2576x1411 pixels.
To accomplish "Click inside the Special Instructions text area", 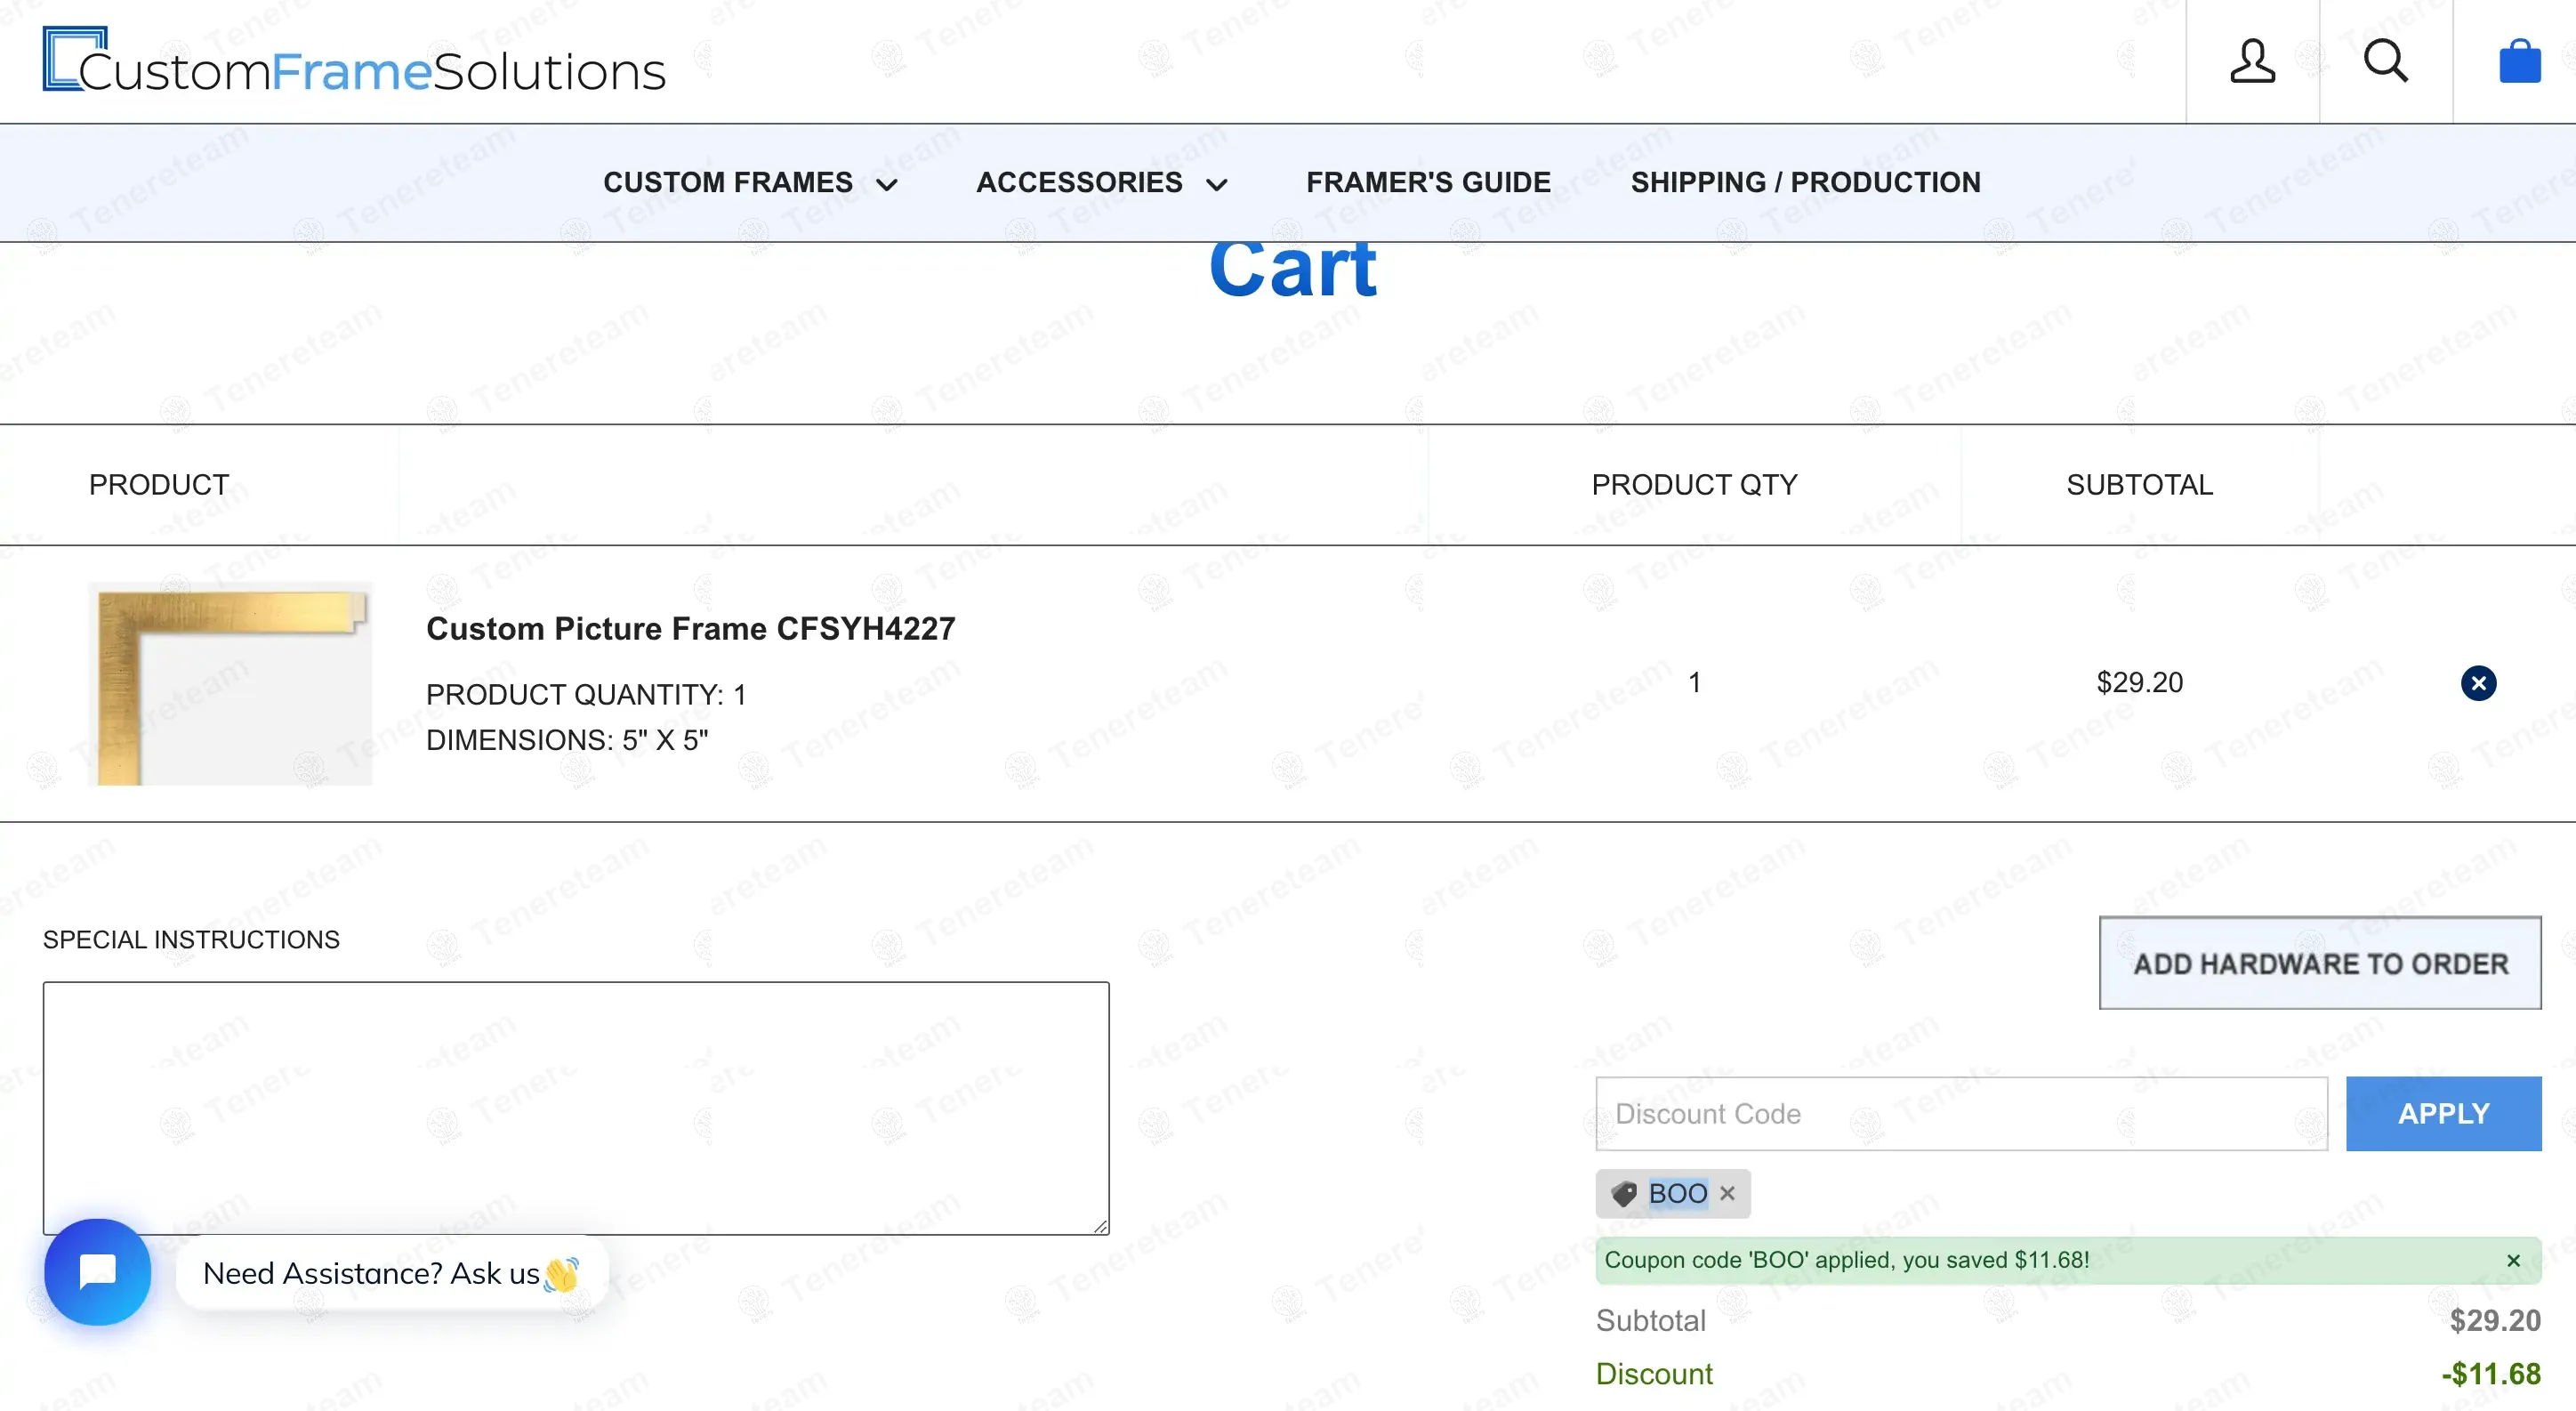I will 576,1107.
